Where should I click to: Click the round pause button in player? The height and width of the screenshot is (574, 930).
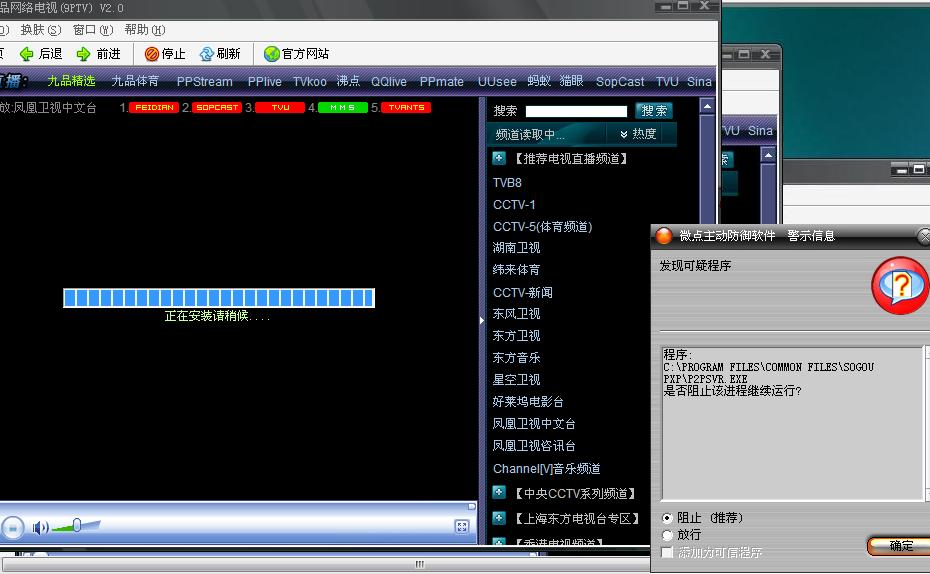click(x=12, y=527)
